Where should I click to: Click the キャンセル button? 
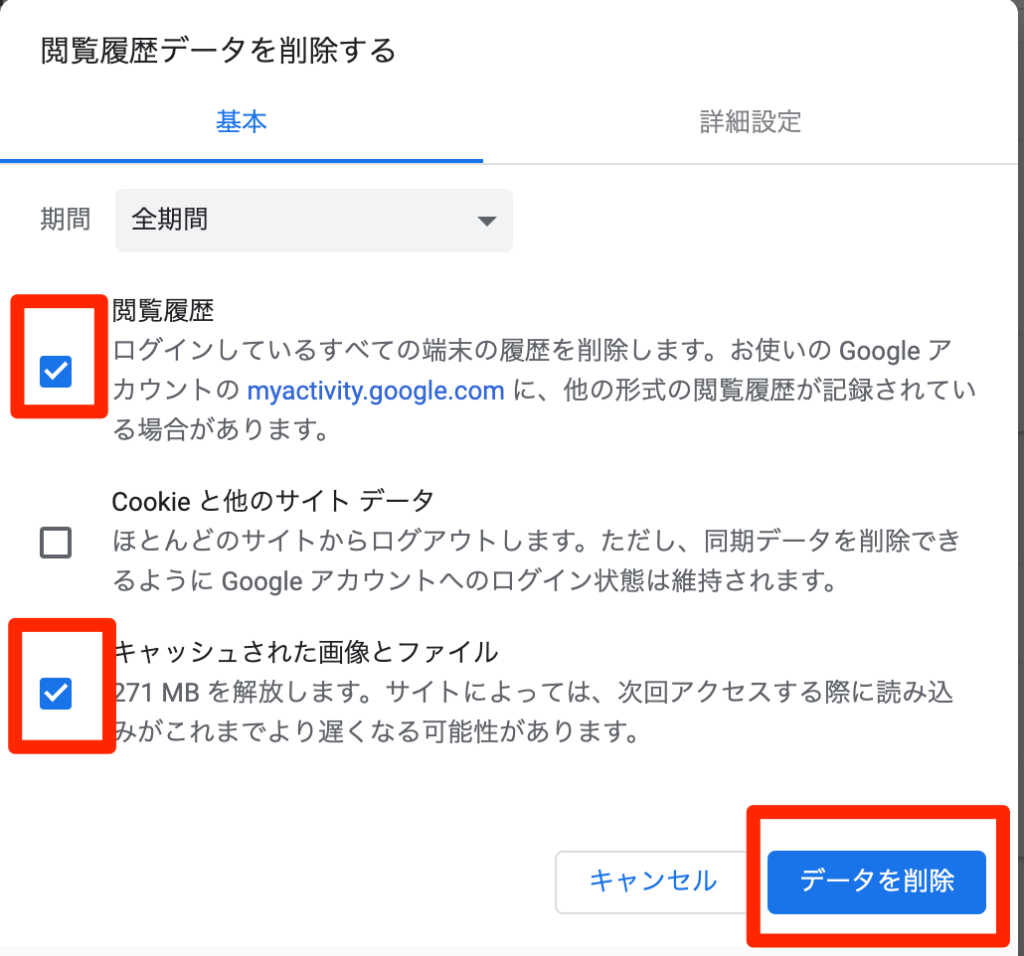[x=652, y=881]
